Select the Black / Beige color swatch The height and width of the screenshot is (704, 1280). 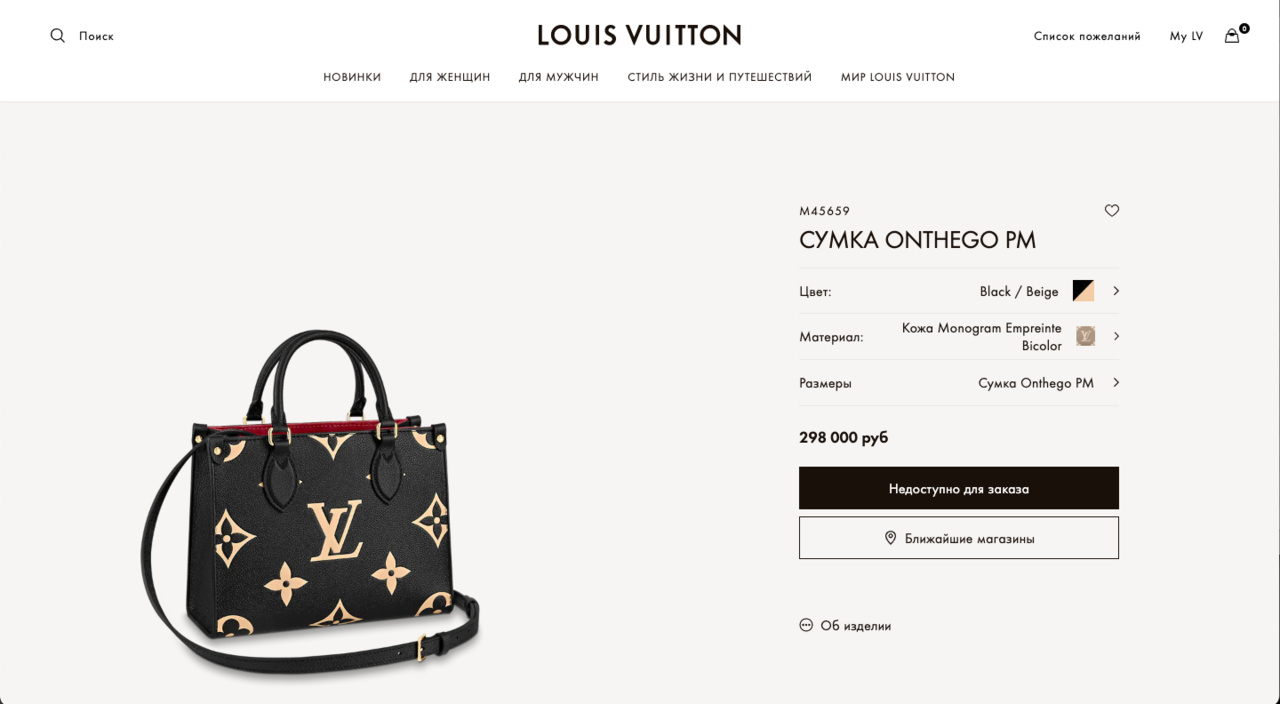point(1083,291)
